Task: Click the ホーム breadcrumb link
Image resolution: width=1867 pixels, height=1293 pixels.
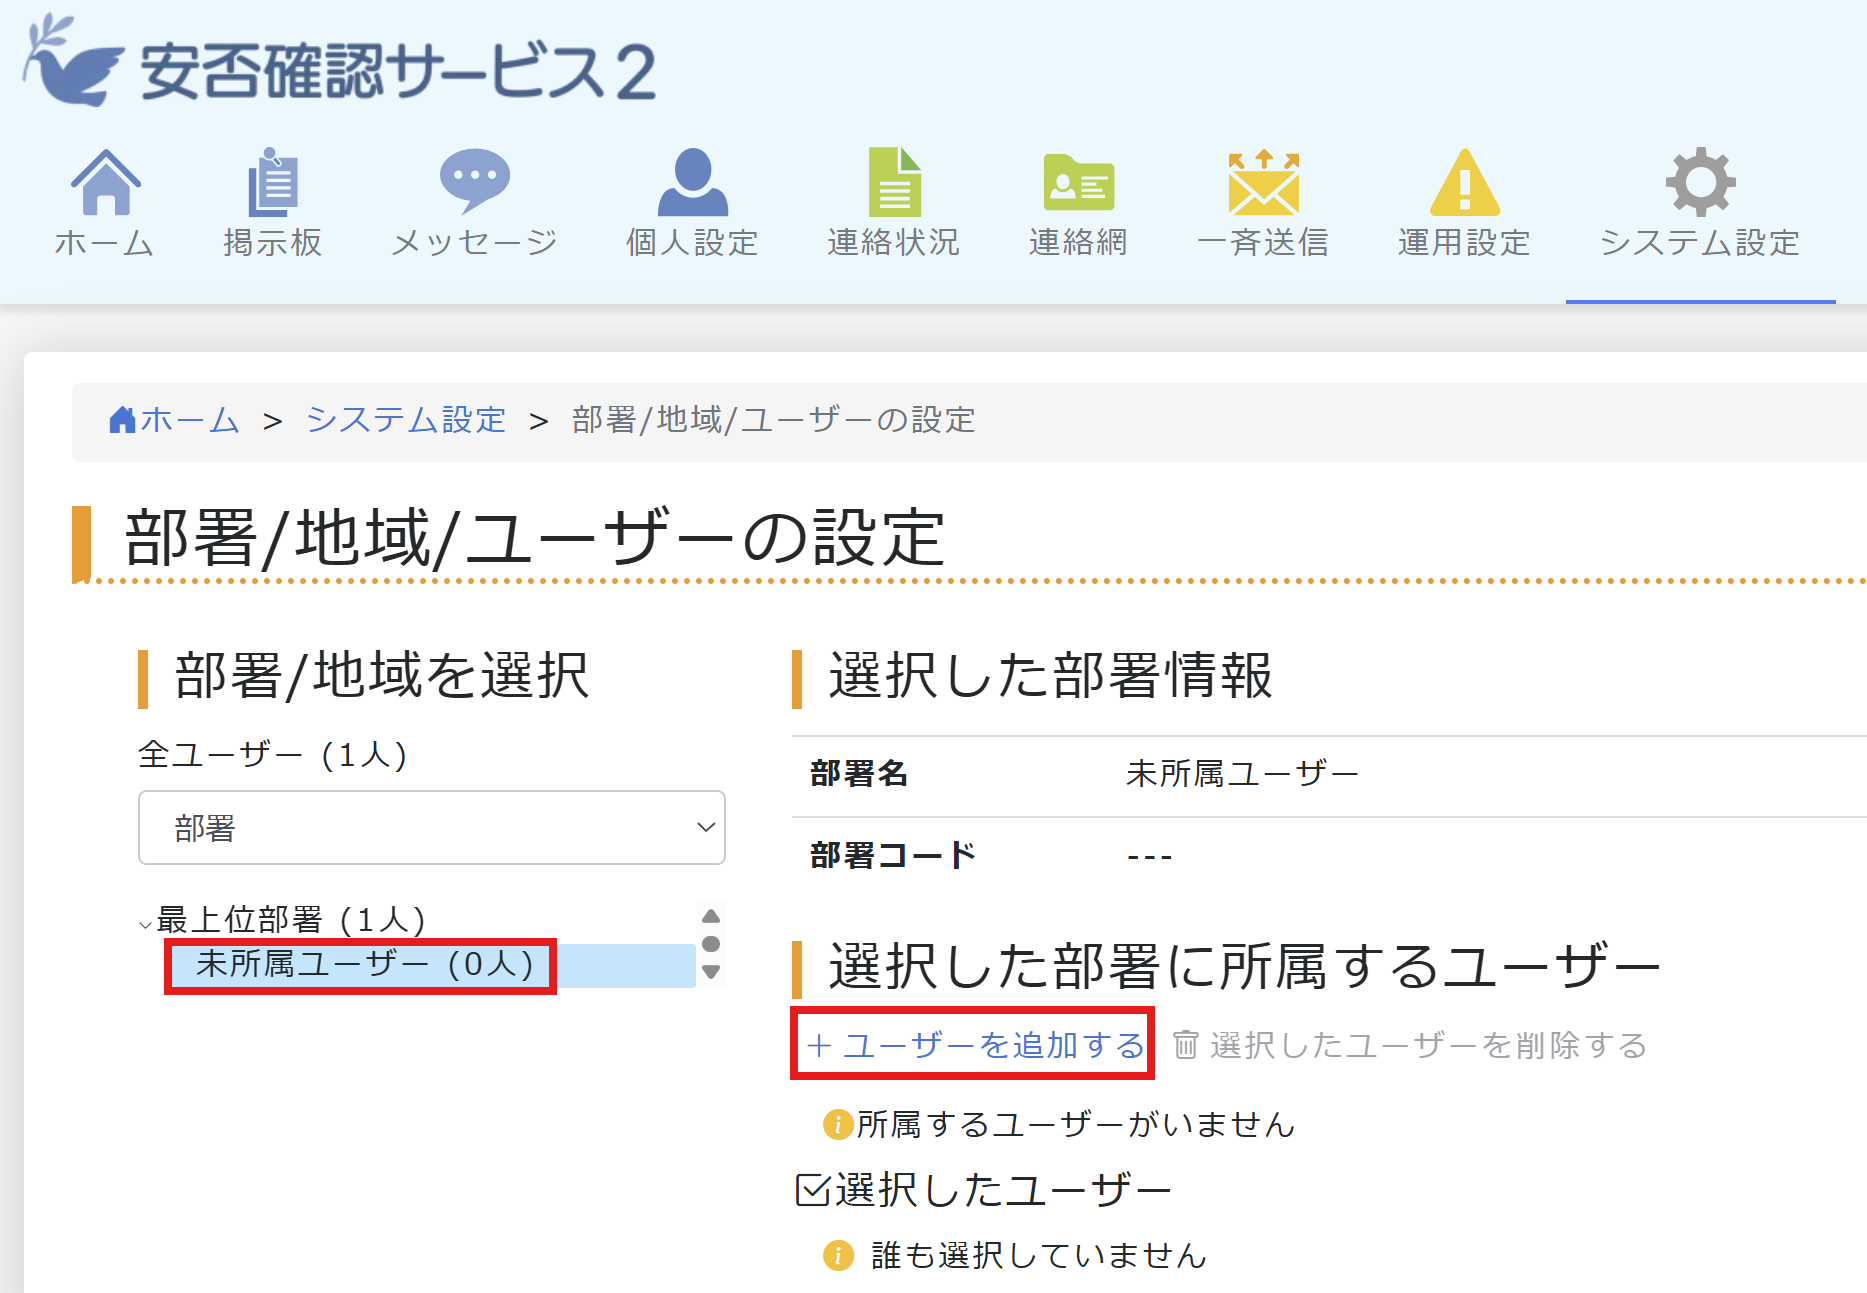Action: (x=176, y=420)
